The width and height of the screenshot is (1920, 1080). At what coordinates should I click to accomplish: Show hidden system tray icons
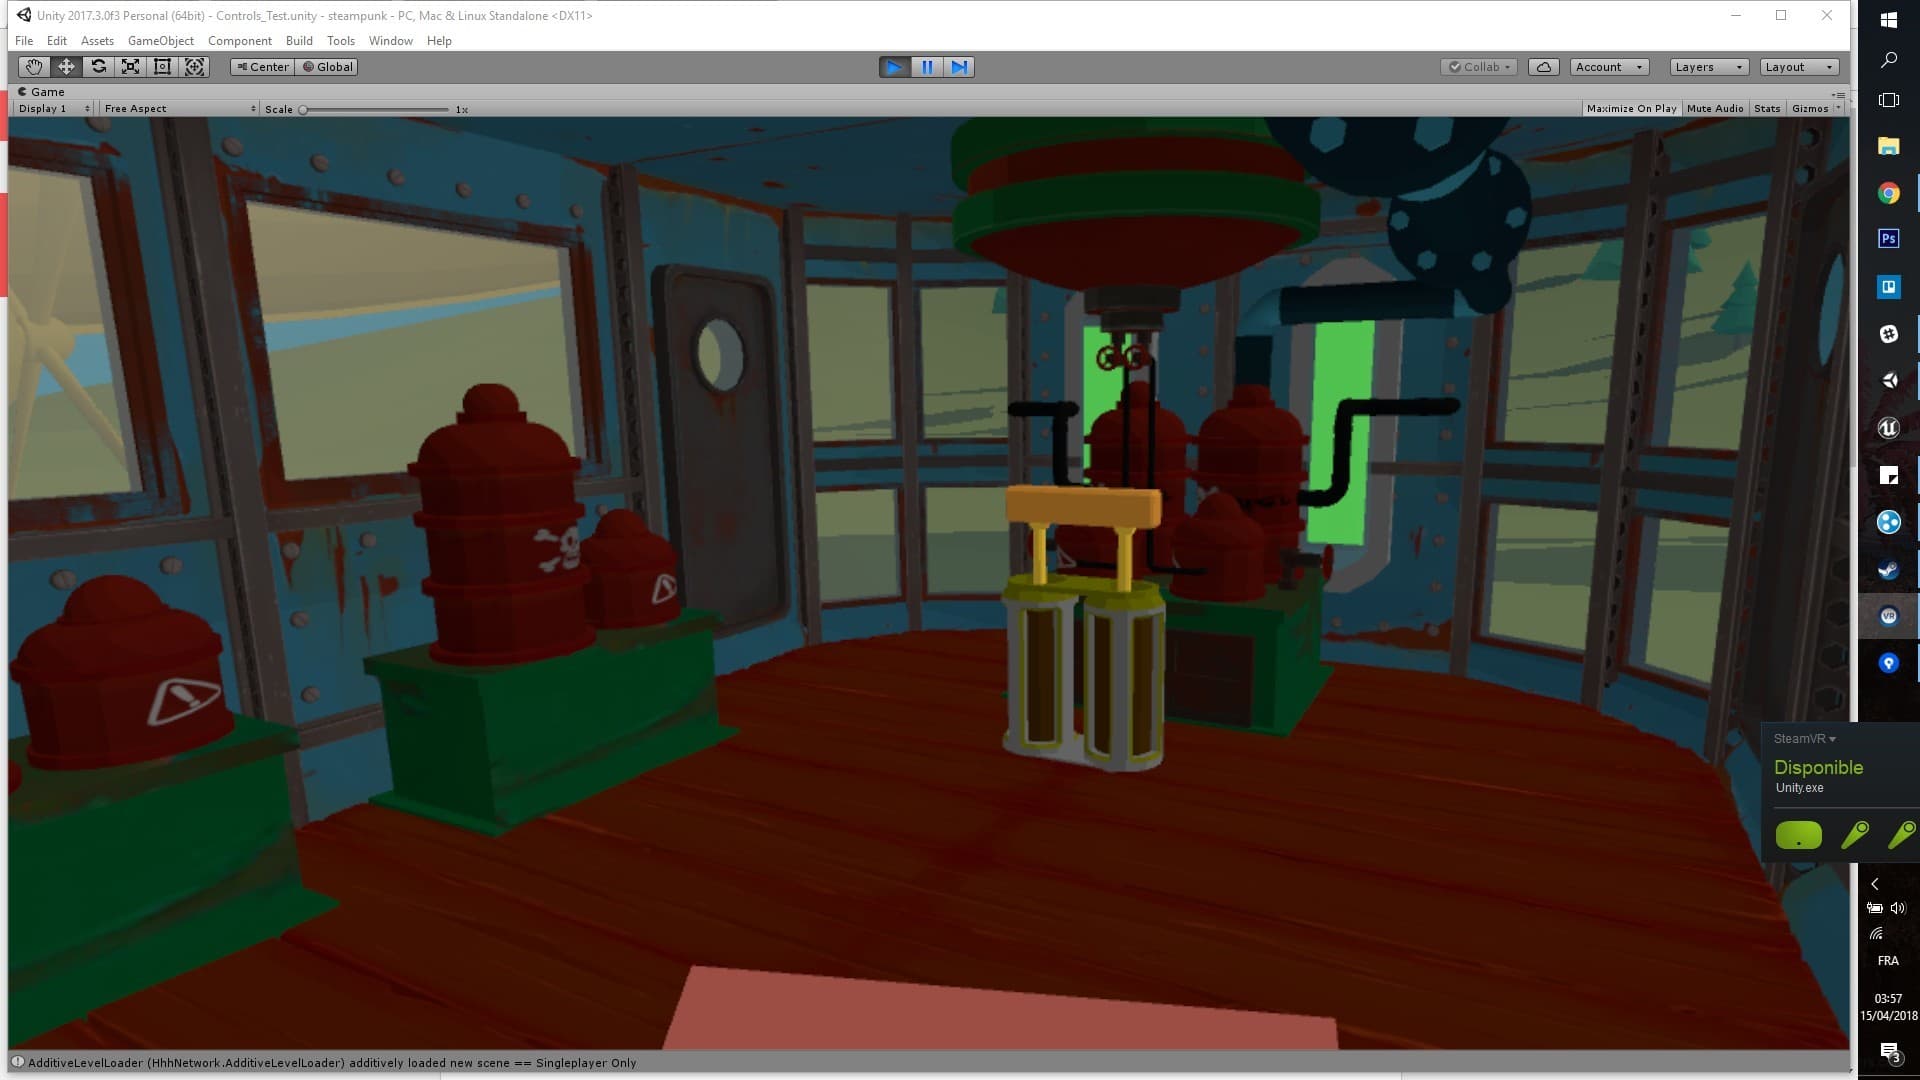point(1875,884)
